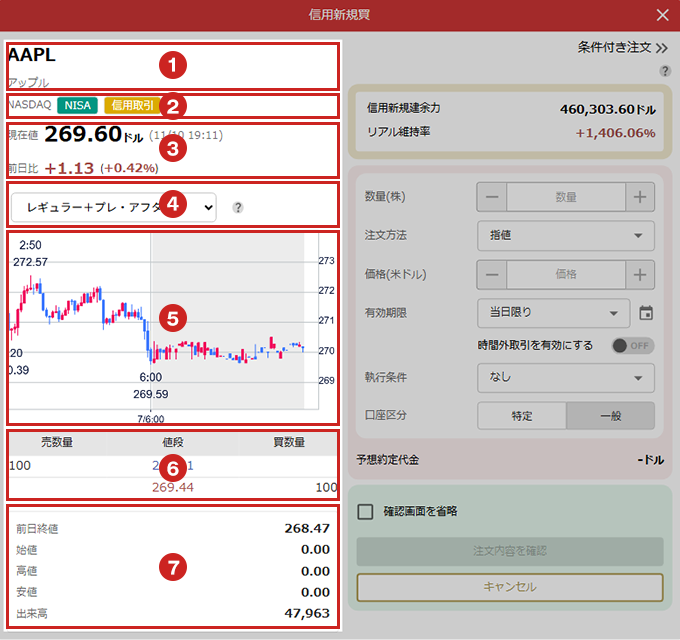The height and width of the screenshot is (640, 680).
Task: Open 条件付き注文 link
Action: pyautogui.click(x=622, y=47)
